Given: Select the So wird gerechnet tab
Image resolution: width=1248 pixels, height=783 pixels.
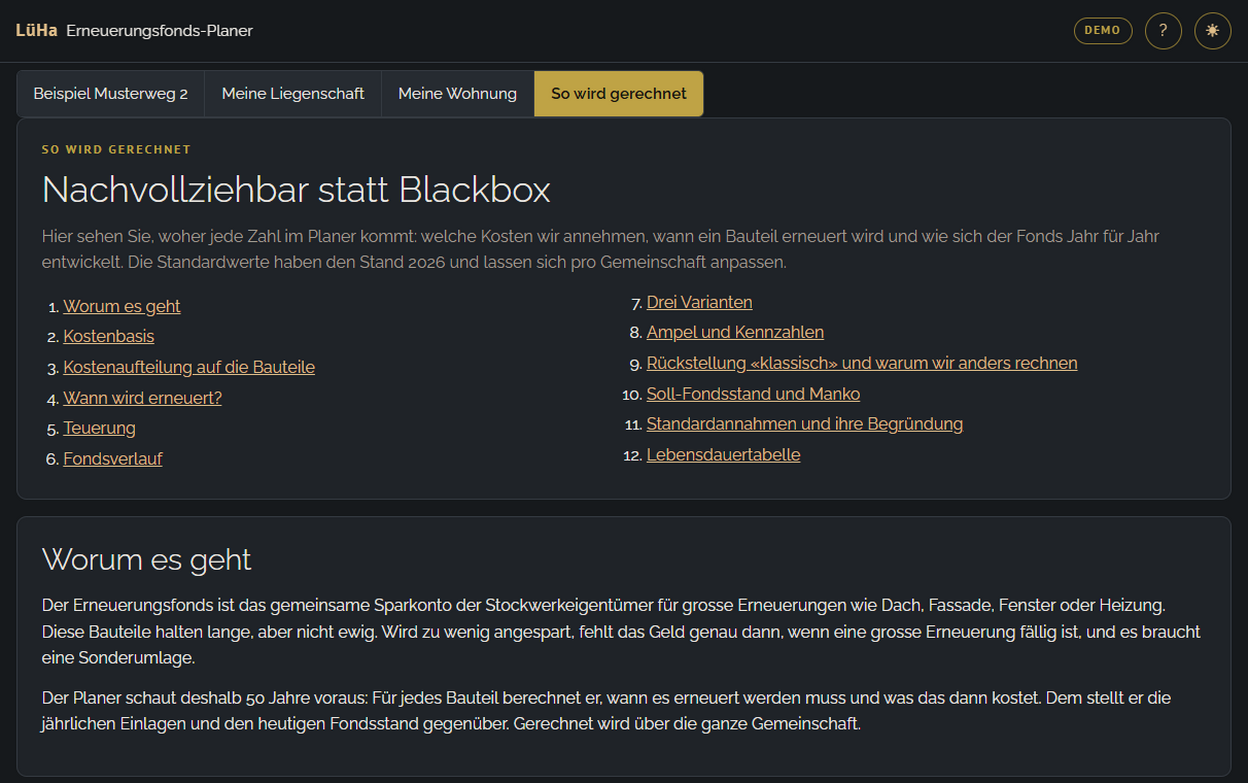Looking at the screenshot, I should (619, 94).
